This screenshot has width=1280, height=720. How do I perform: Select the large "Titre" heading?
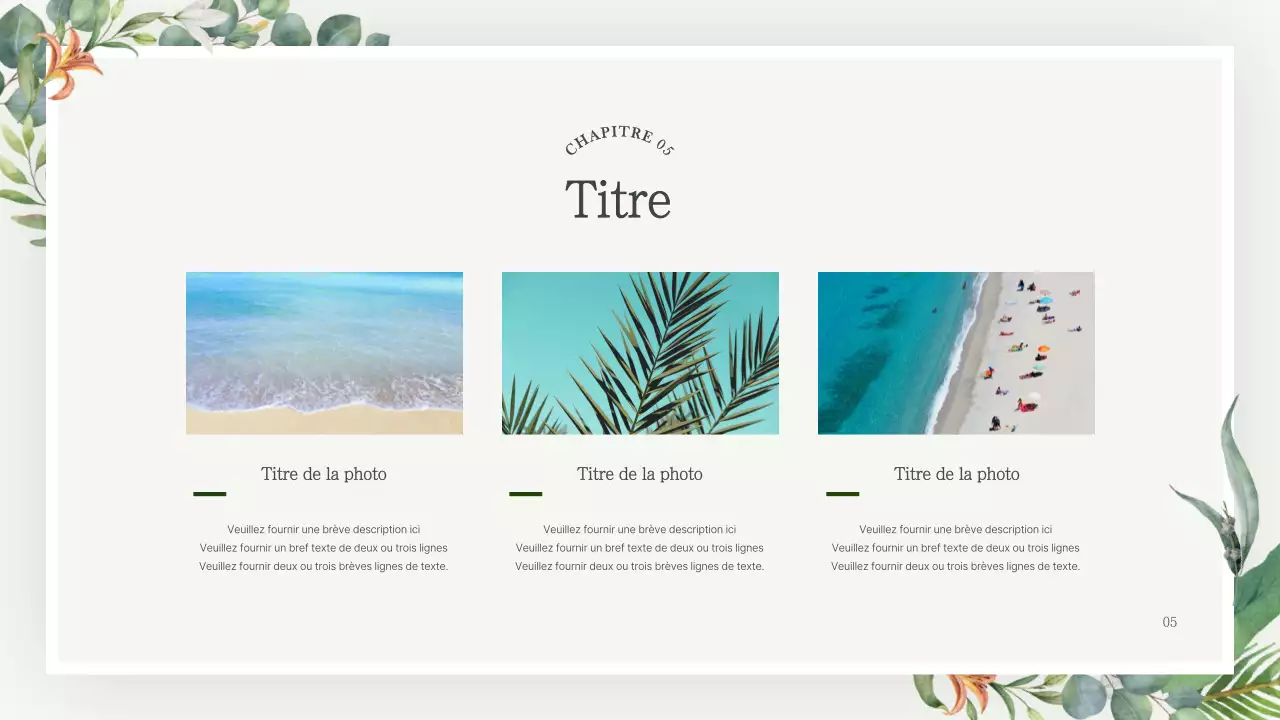[x=618, y=199]
